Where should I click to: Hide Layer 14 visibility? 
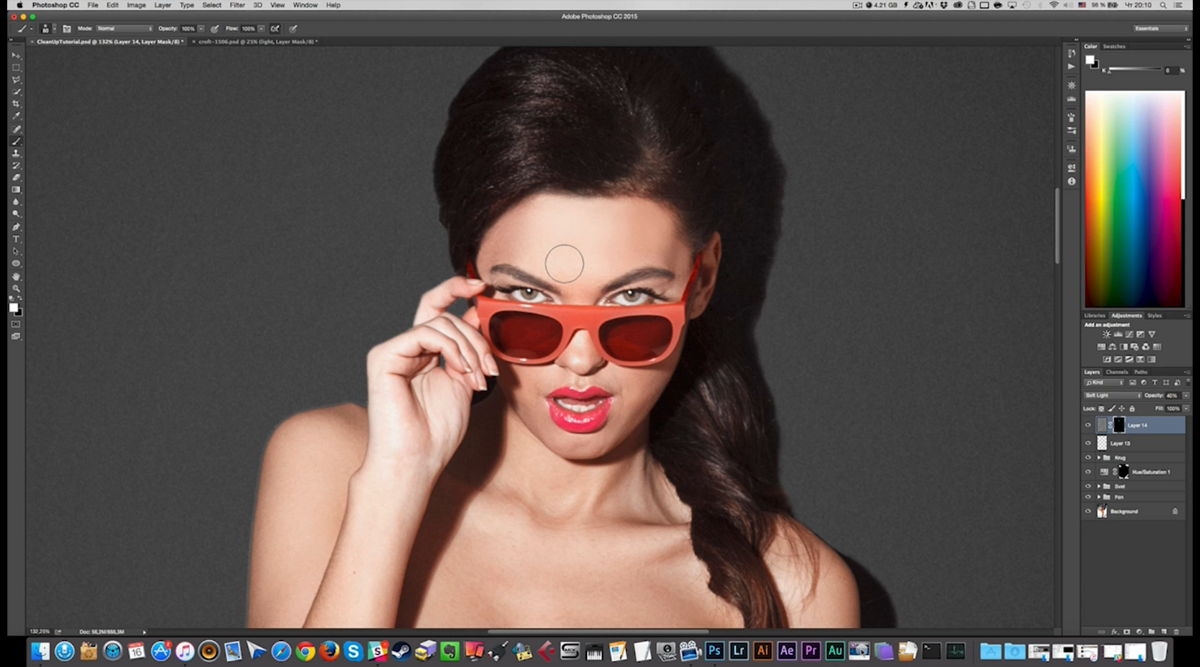coord(1088,425)
